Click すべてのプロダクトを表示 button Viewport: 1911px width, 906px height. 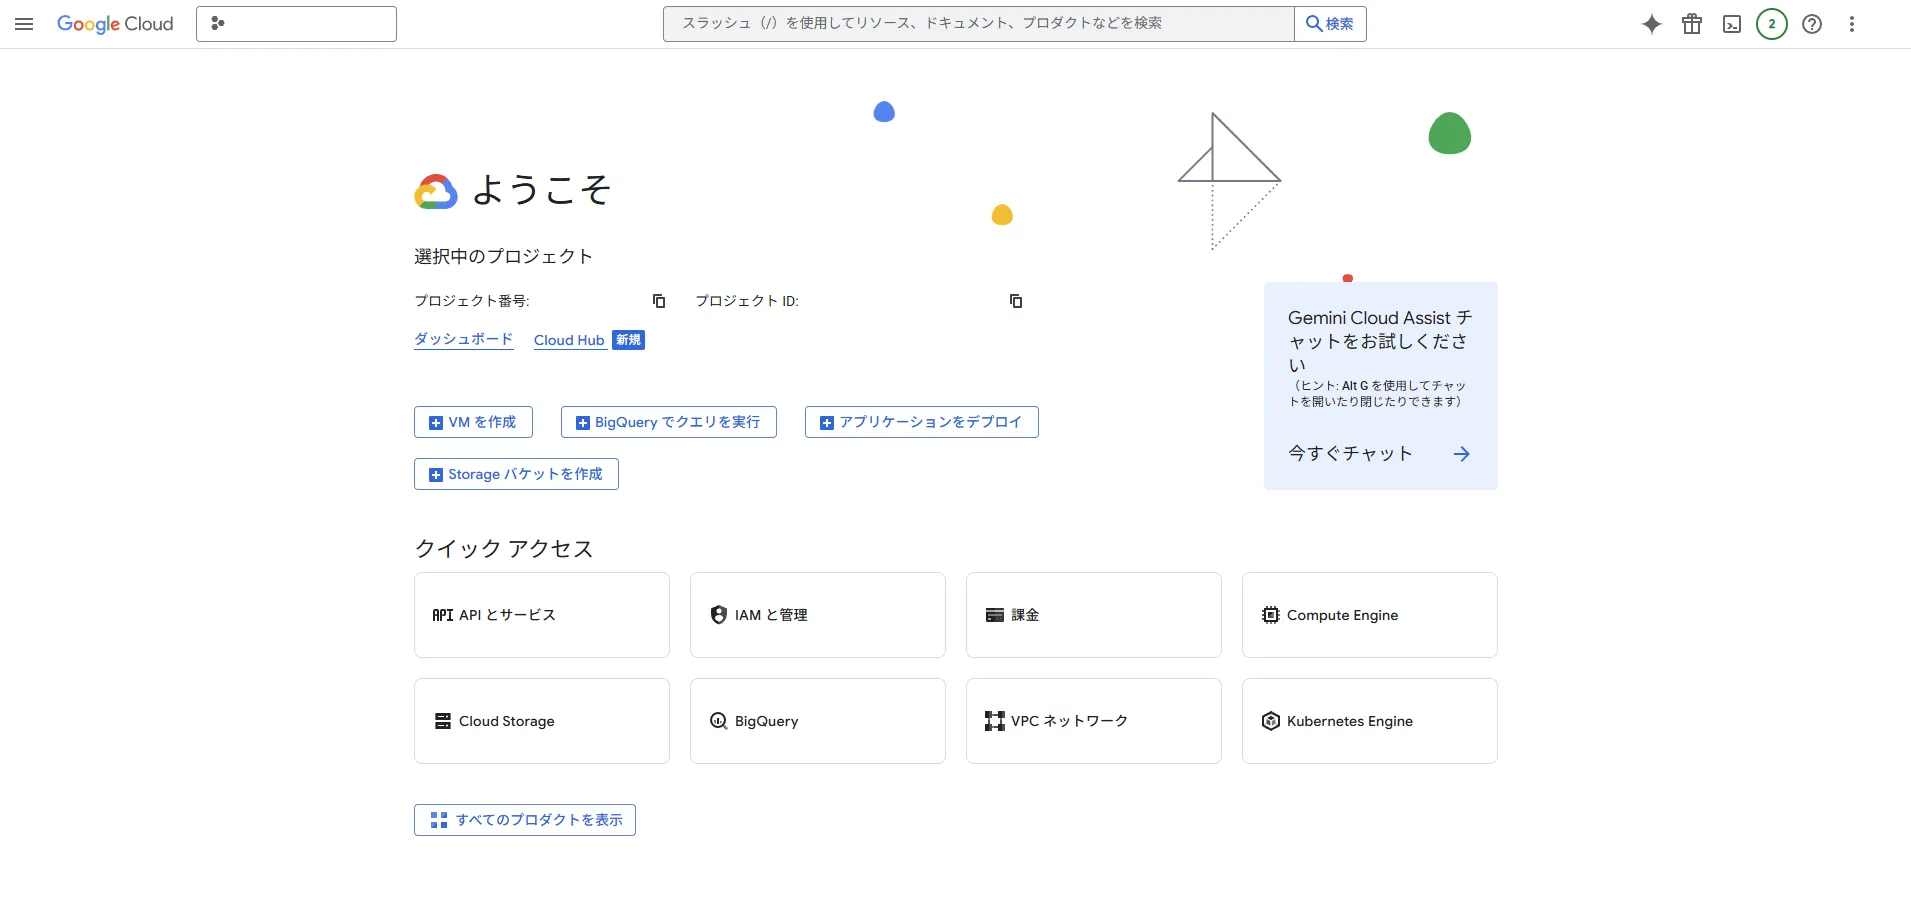[525, 820]
